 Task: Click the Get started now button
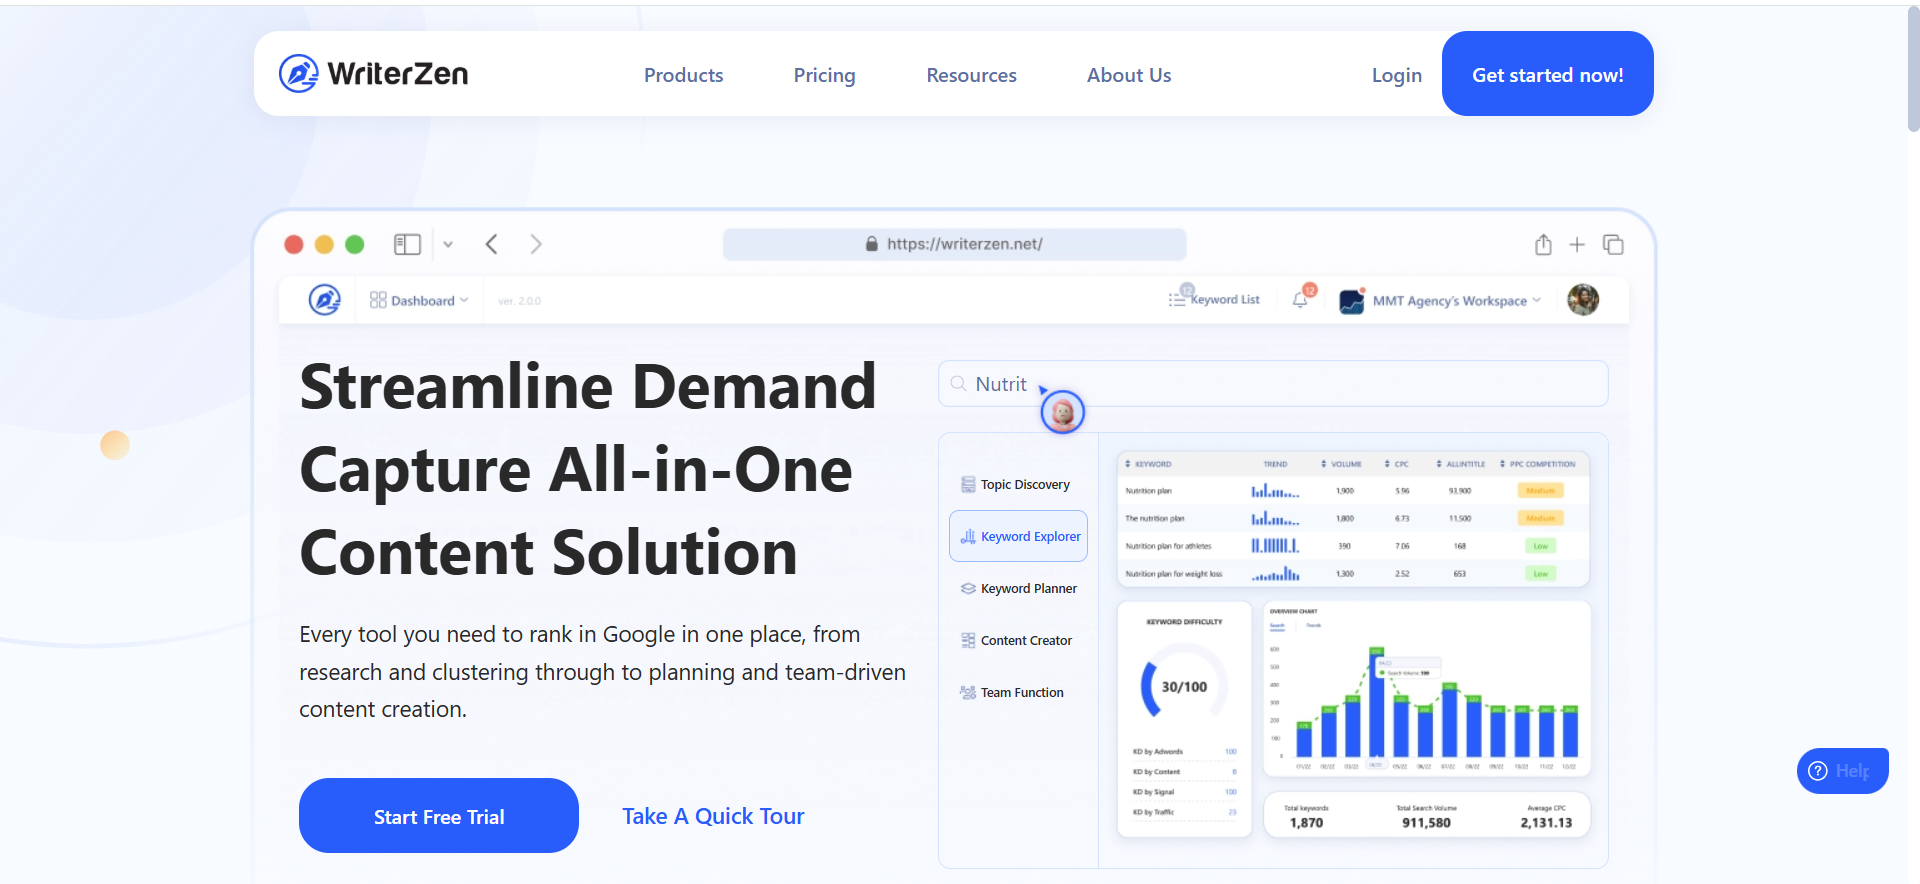click(x=1547, y=74)
